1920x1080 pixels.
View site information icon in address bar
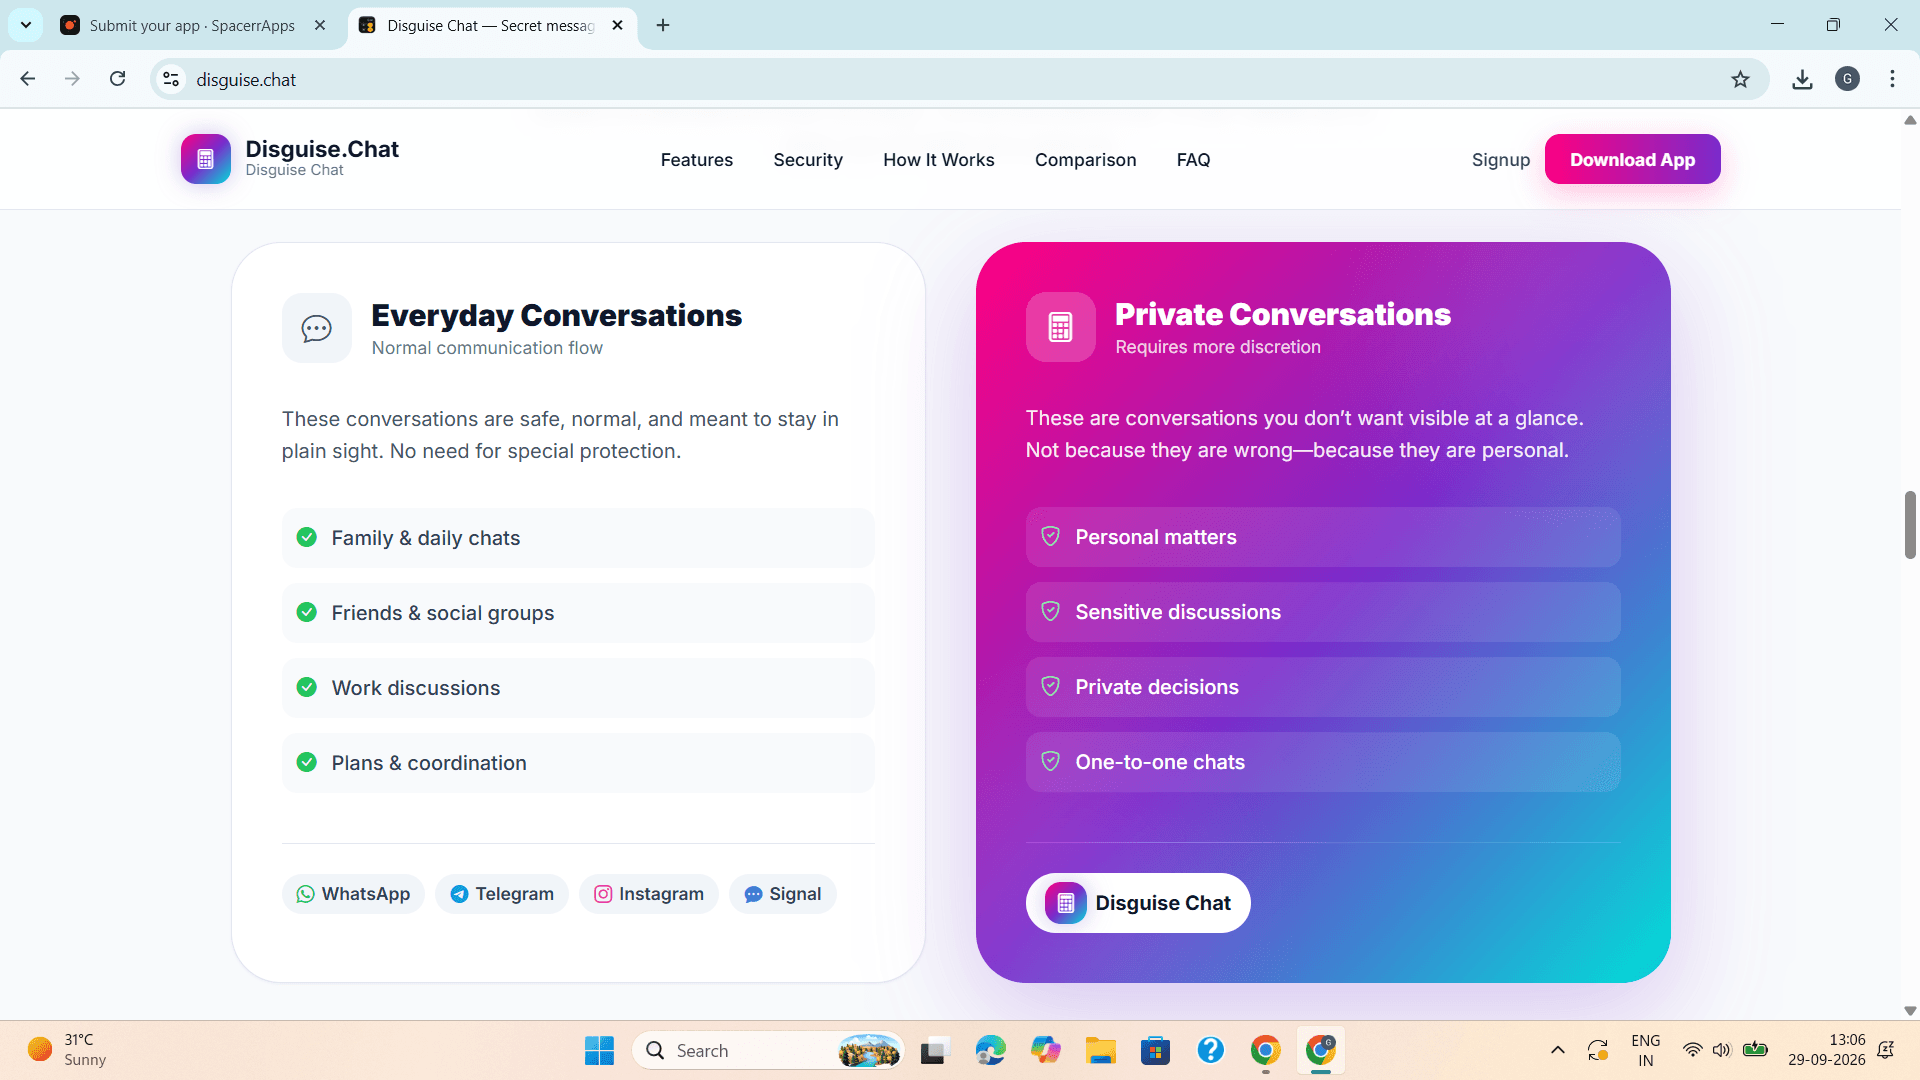tap(172, 79)
